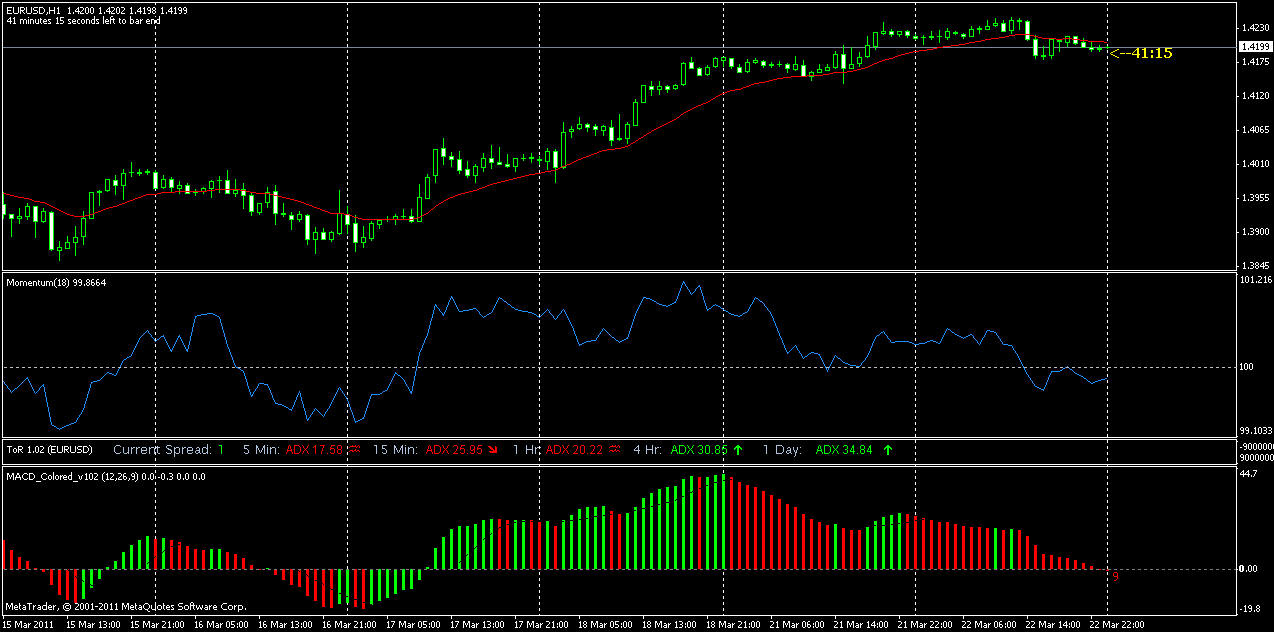This screenshot has width=1274, height=632.
Task: Click the 1.4010 price axis label
Action: [x=1254, y=164]
